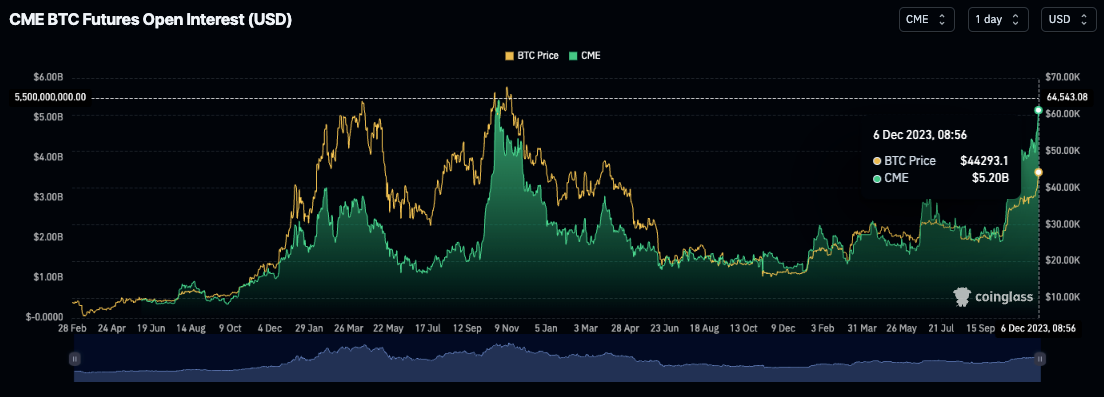
Task: Open the CME exchange dropdown
Action: [927, 20]
